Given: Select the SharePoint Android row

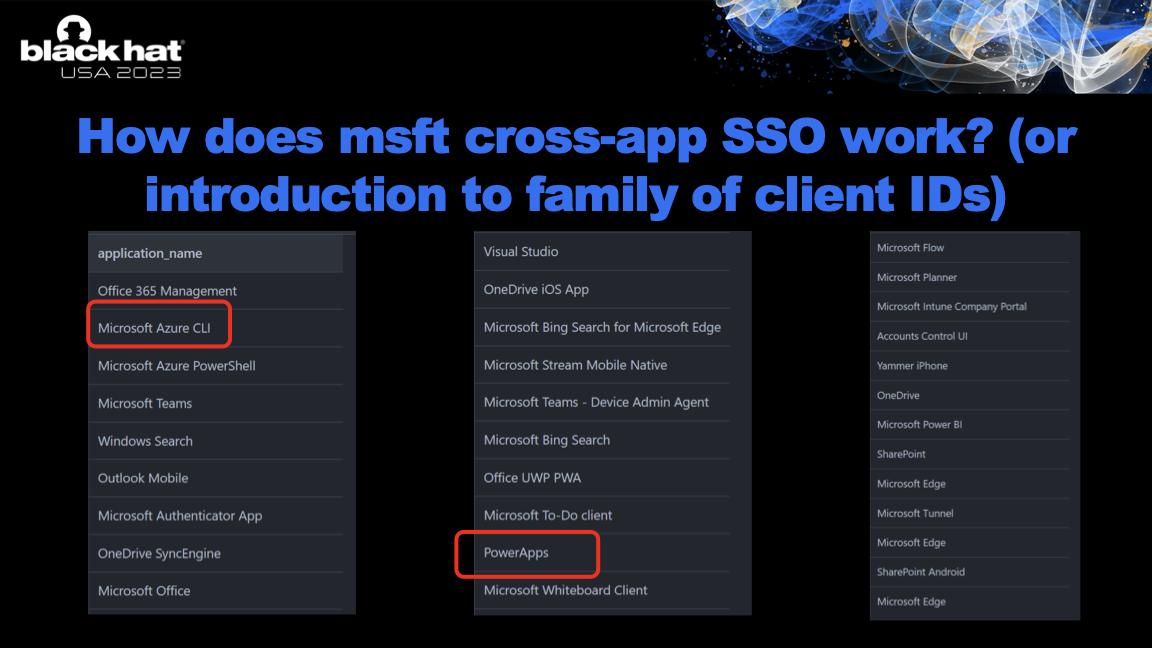Looking at the screenshot, I should [971, 572].
